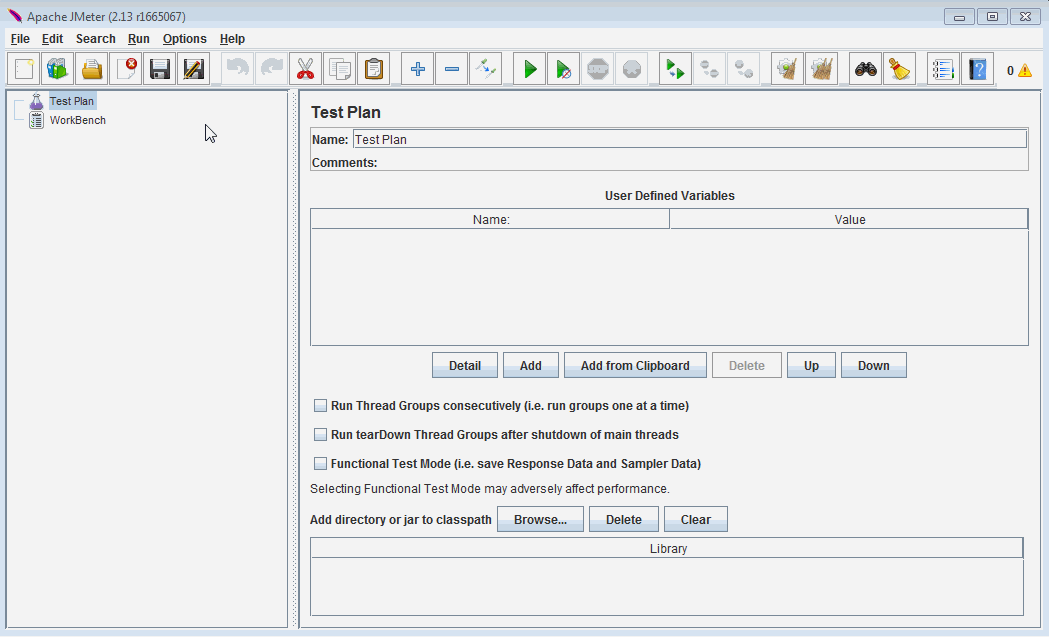
Task: Open the Templates icon in the toolbar
Action: pos(58,69)
